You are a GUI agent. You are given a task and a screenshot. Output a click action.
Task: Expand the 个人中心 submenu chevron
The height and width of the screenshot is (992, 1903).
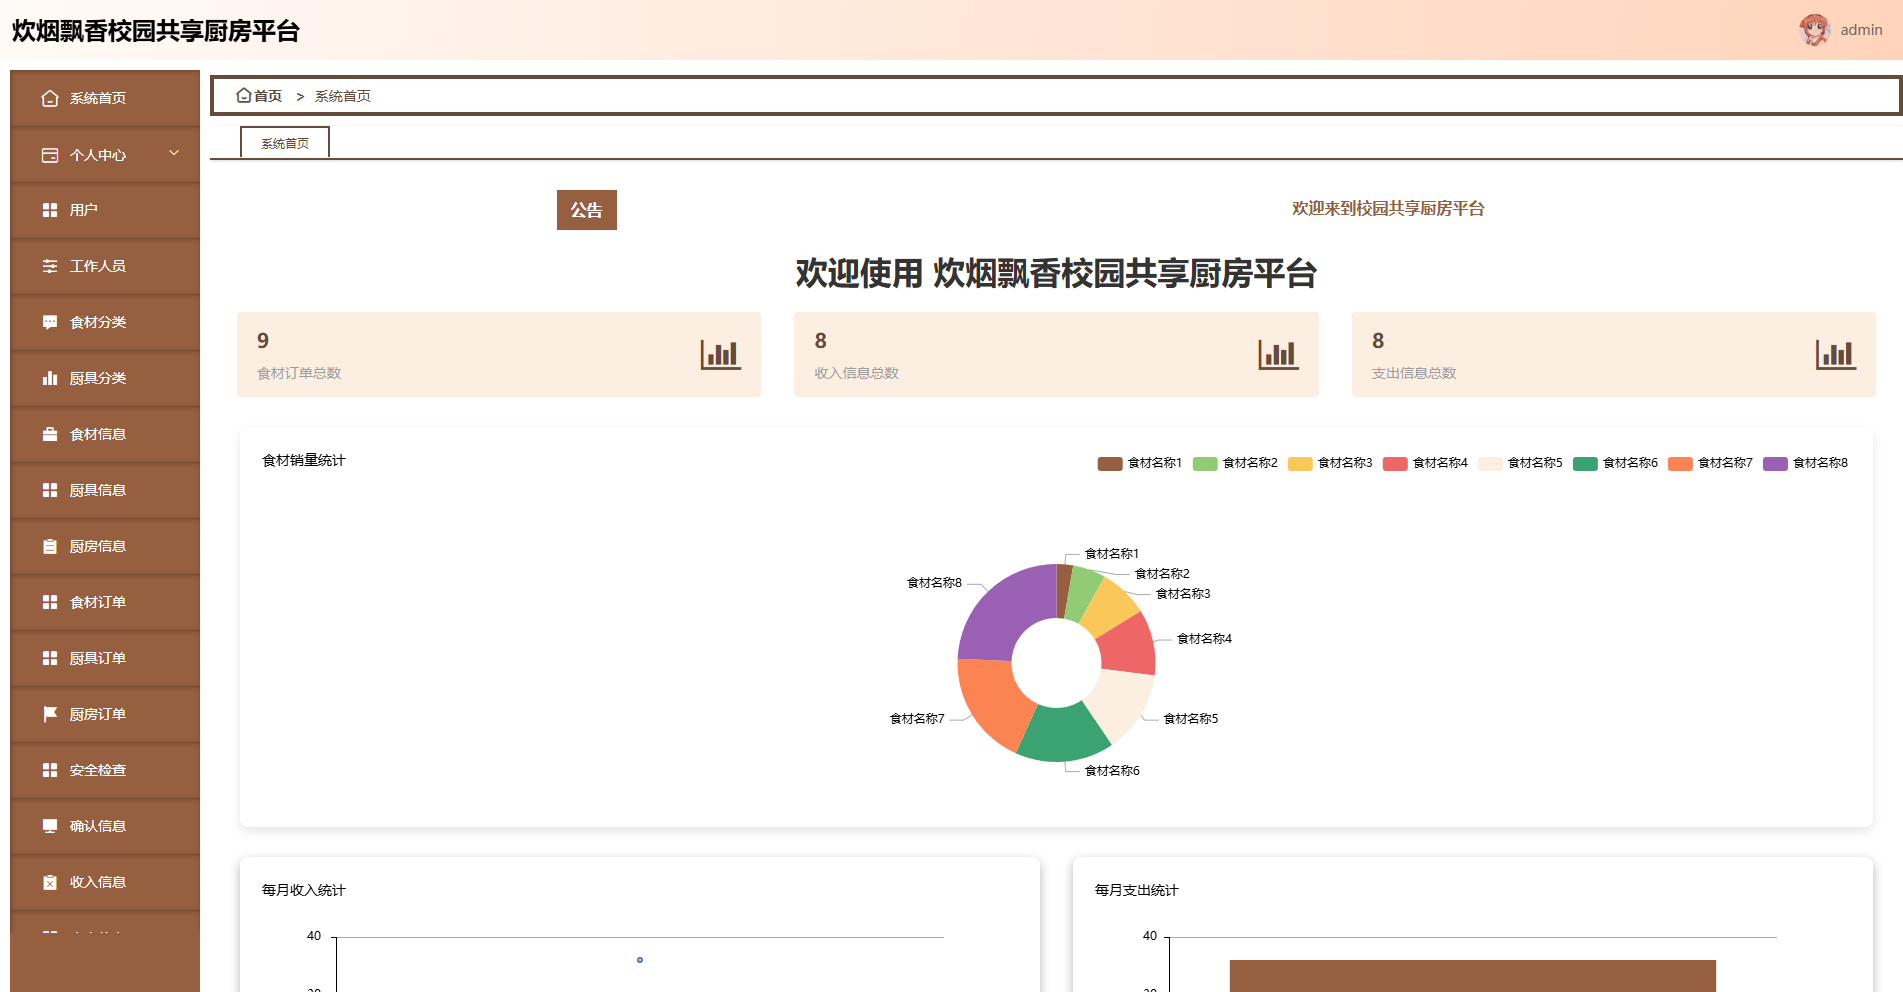coord(174,154)
